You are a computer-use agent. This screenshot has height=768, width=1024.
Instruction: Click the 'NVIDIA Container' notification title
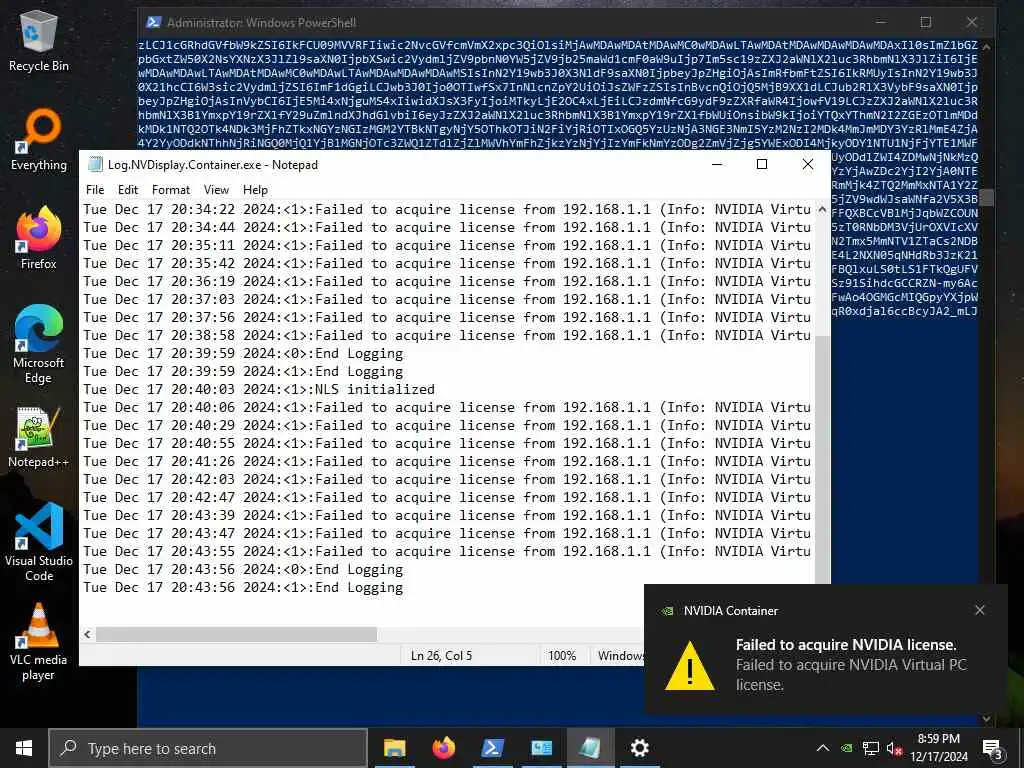[731, 611]
